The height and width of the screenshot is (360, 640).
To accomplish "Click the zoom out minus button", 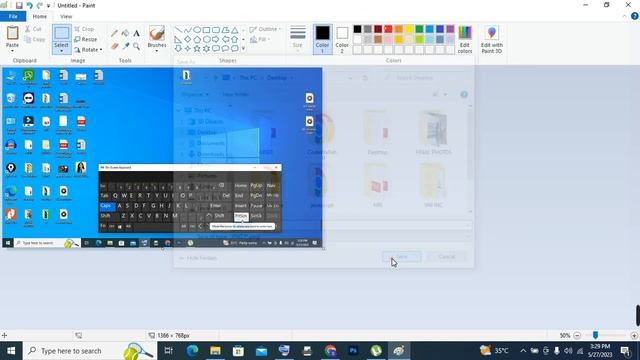I will 577,336.
